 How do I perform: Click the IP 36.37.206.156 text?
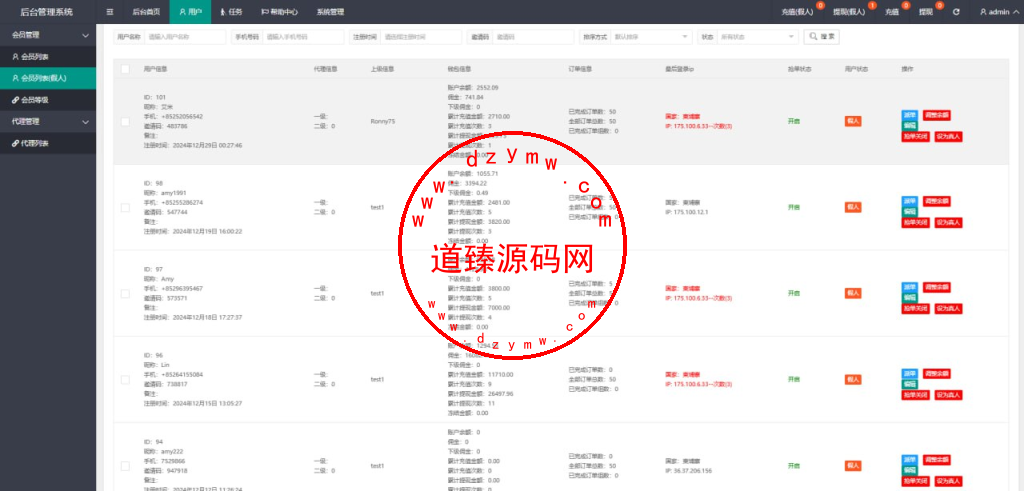coord(688,471)
